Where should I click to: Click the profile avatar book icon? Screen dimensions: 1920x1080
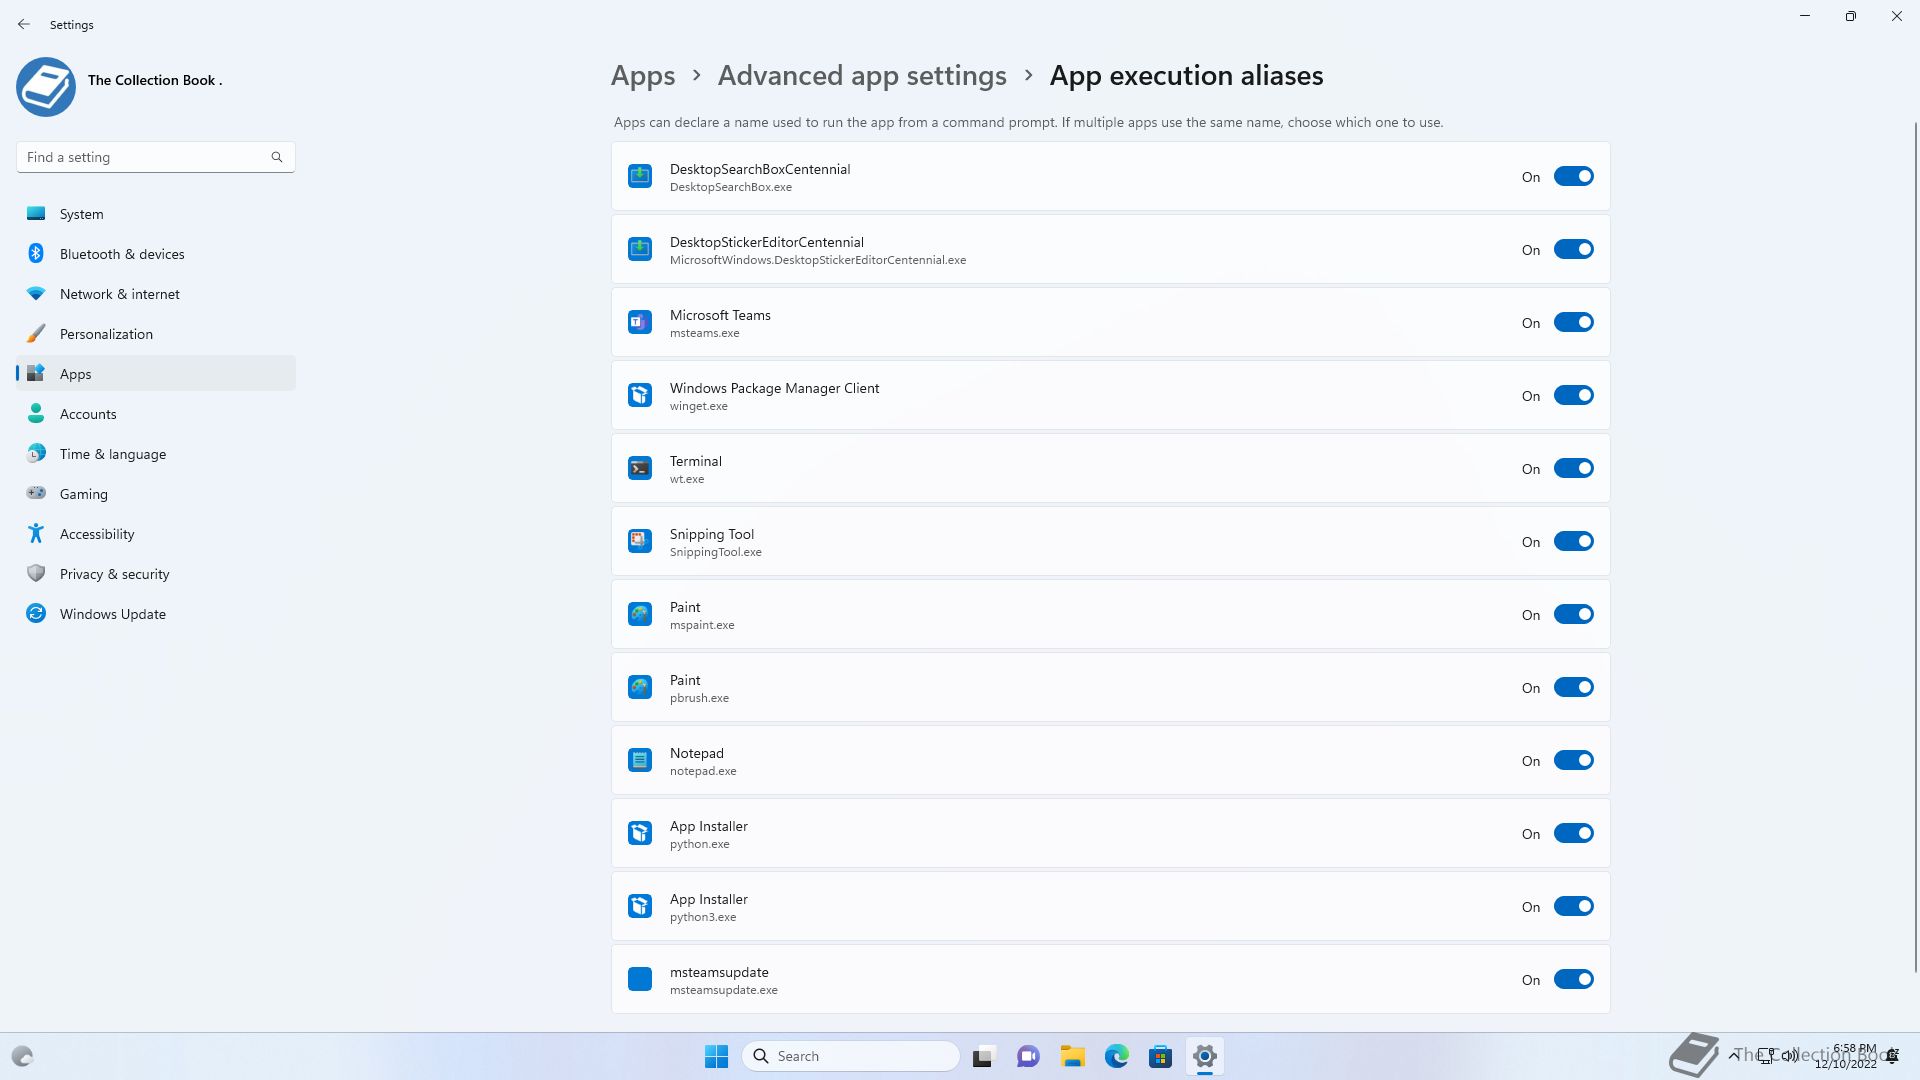point(46,87)
